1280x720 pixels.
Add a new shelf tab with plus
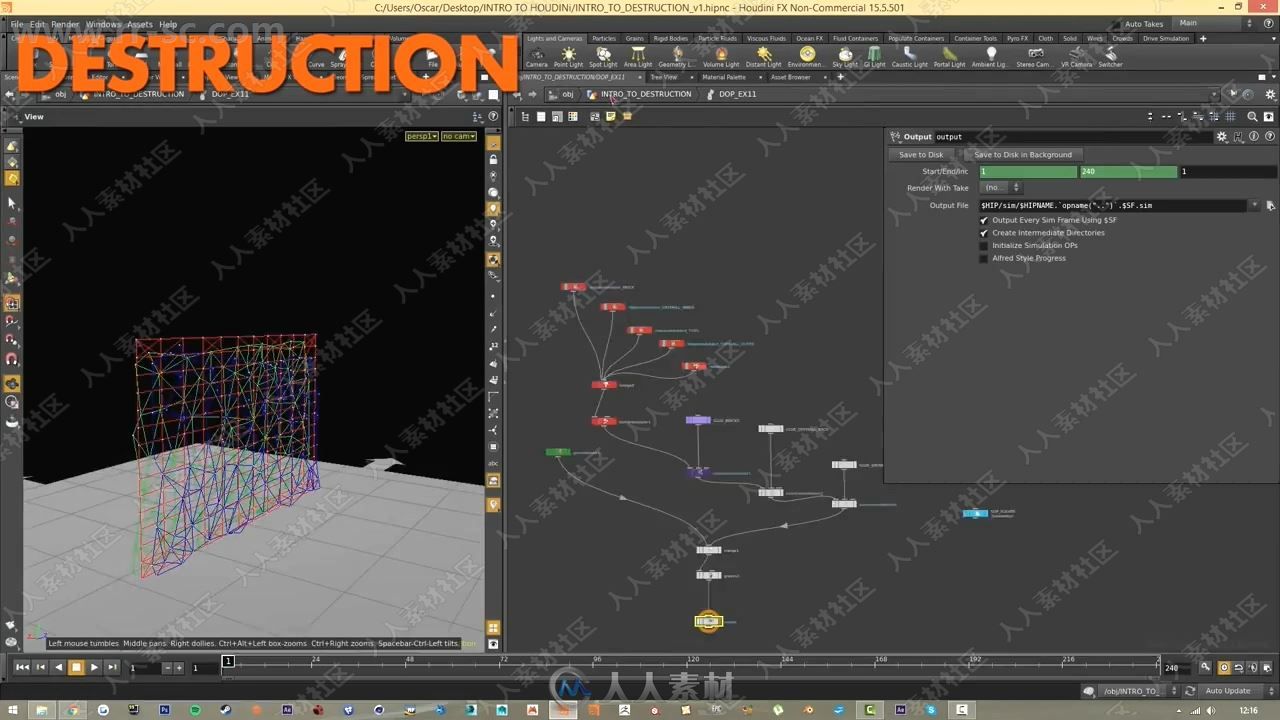tap(1203, 38)
